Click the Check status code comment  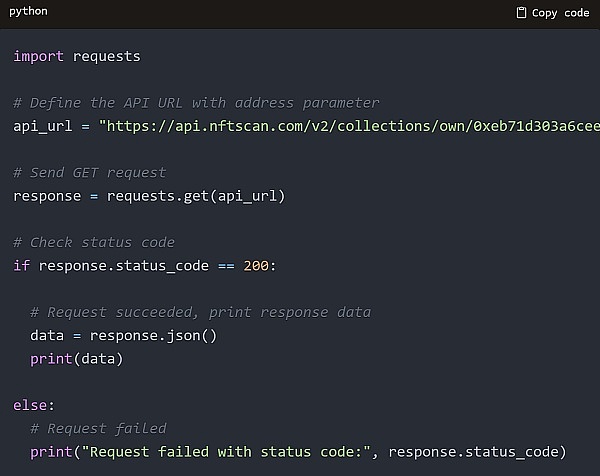[94, 242]
